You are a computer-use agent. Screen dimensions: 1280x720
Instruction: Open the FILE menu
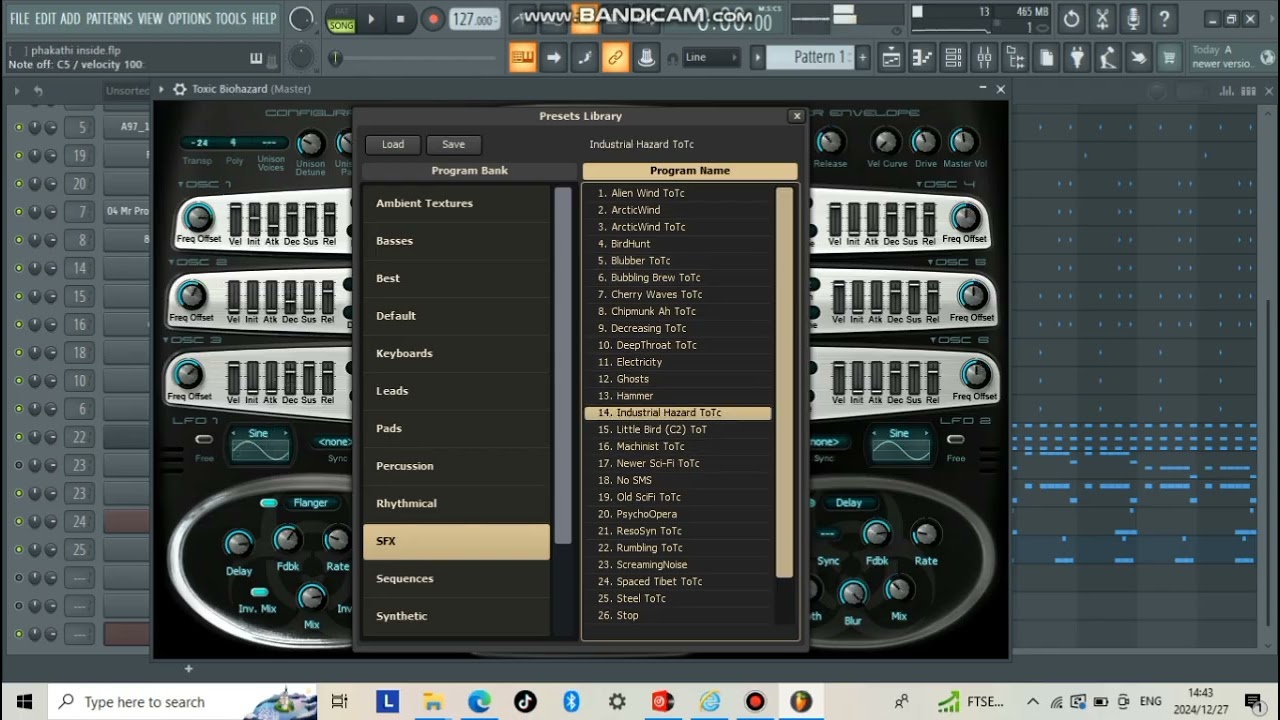coord(19,19)
